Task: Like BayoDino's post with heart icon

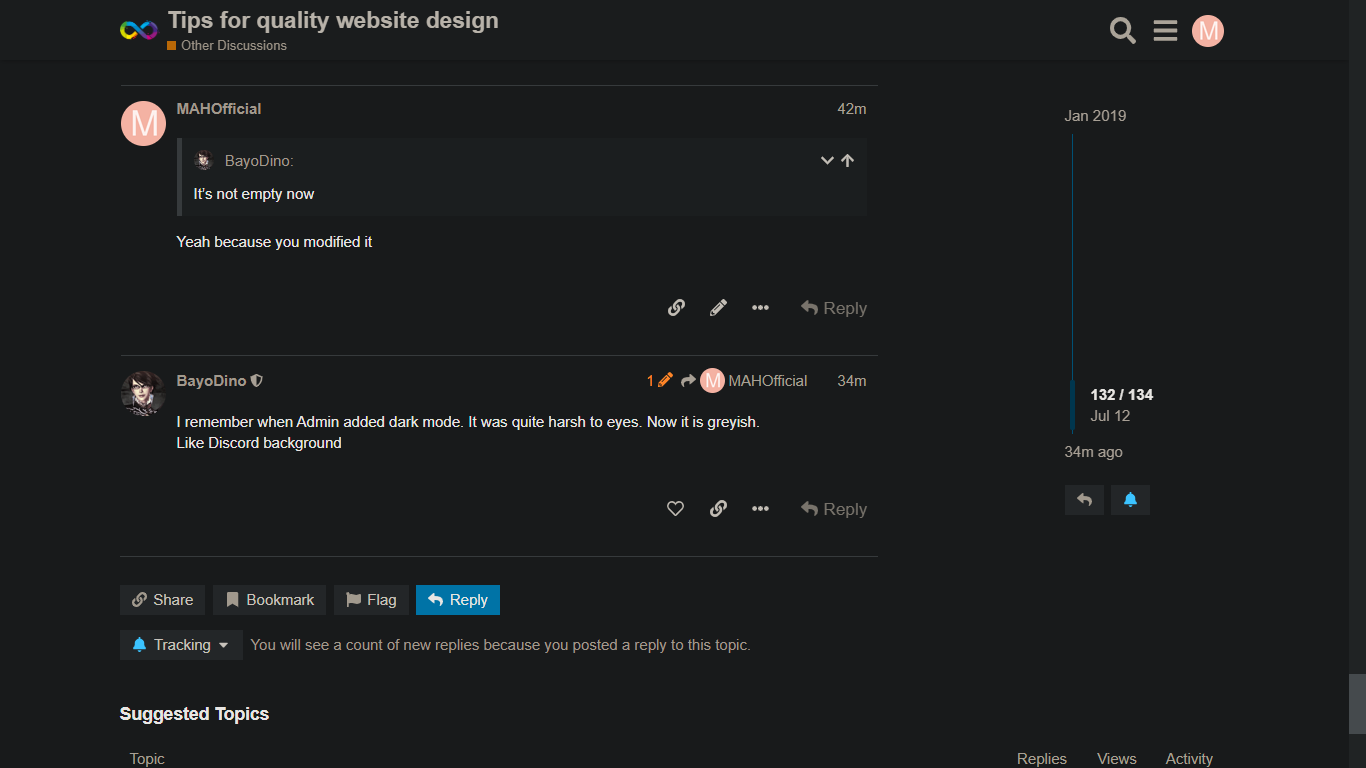Action: (x=675, y=509)
